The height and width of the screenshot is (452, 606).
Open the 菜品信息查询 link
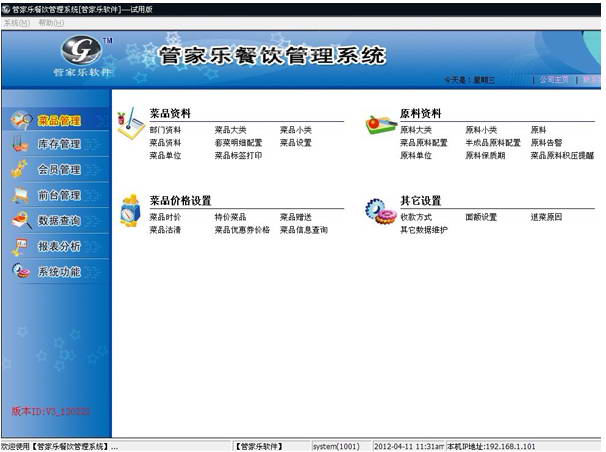point(304,230)
